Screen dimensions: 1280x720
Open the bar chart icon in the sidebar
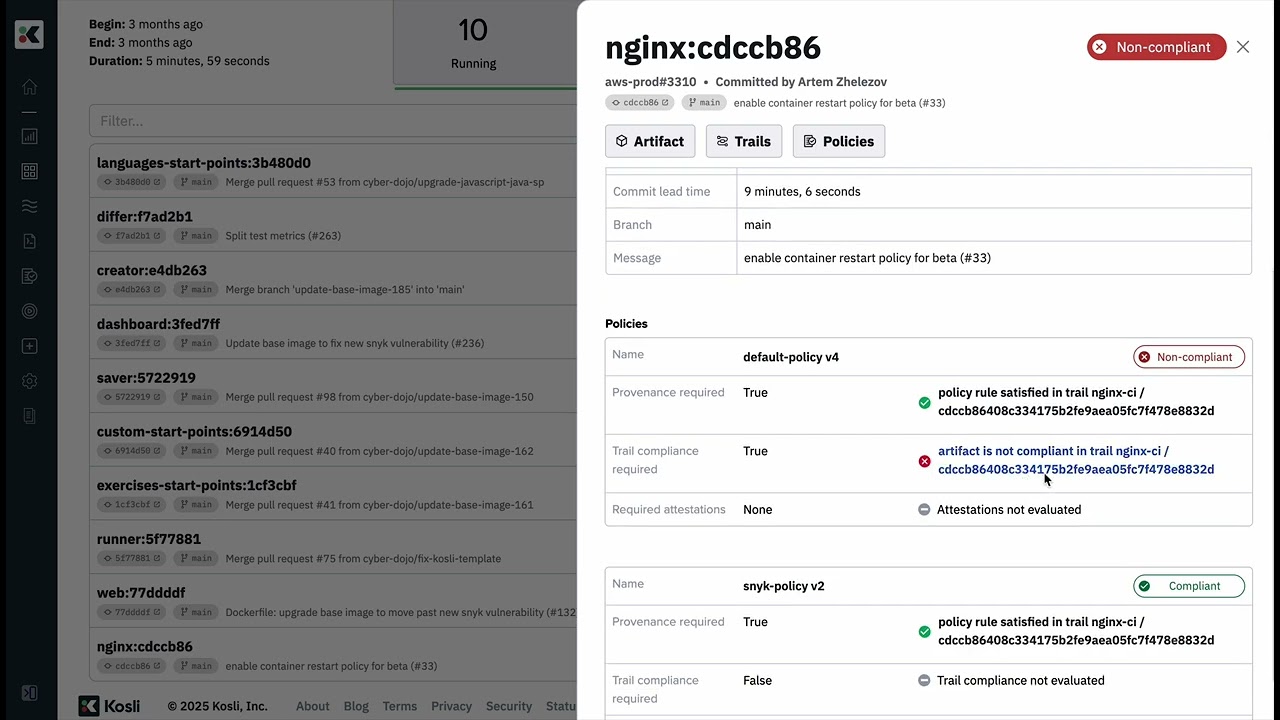coord(29,136)
